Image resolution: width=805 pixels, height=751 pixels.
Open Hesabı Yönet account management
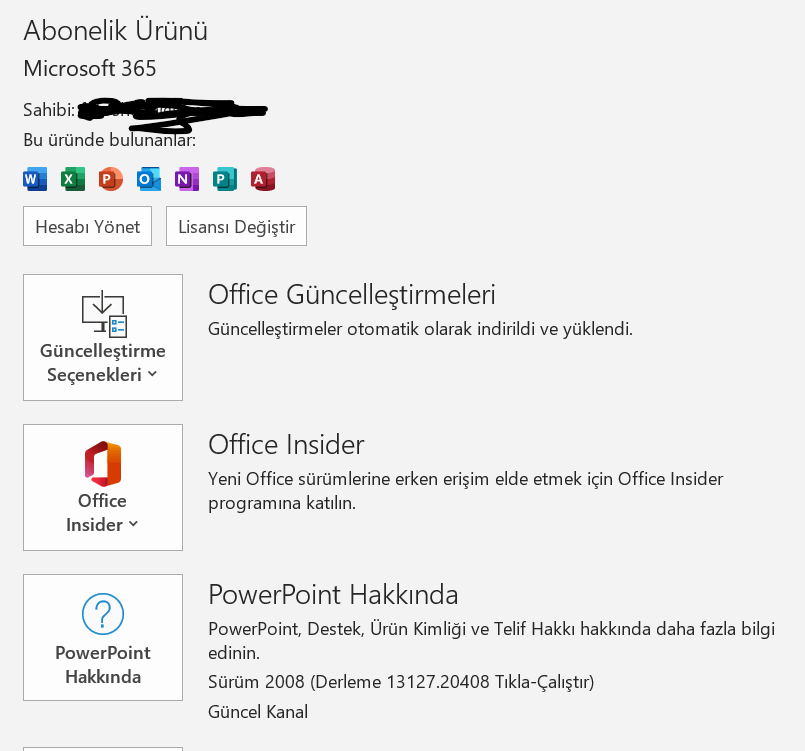click(x=87, y=226)
